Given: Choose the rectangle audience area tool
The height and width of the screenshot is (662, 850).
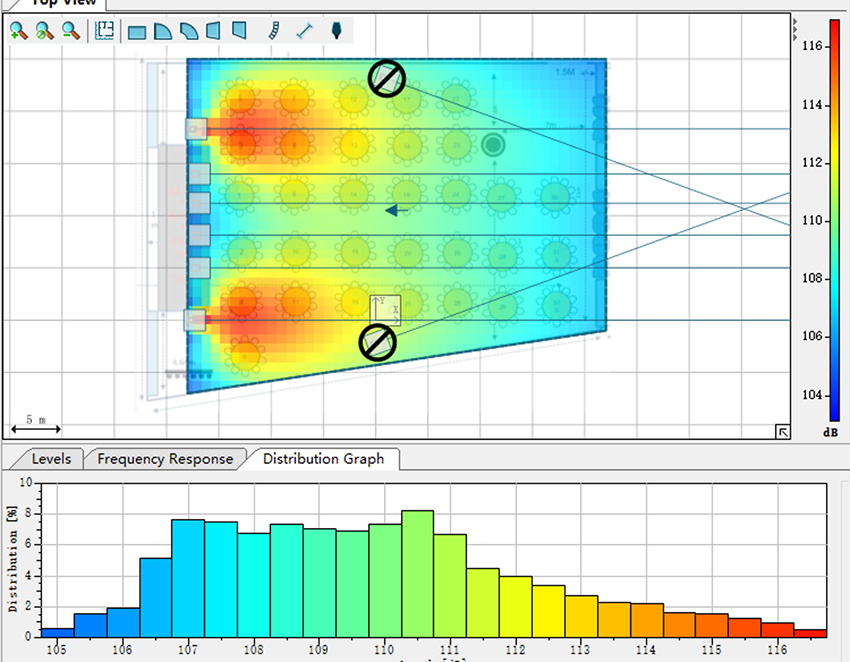Looking at the screenshot, I should pyautogui.click(x=137, y=32).
